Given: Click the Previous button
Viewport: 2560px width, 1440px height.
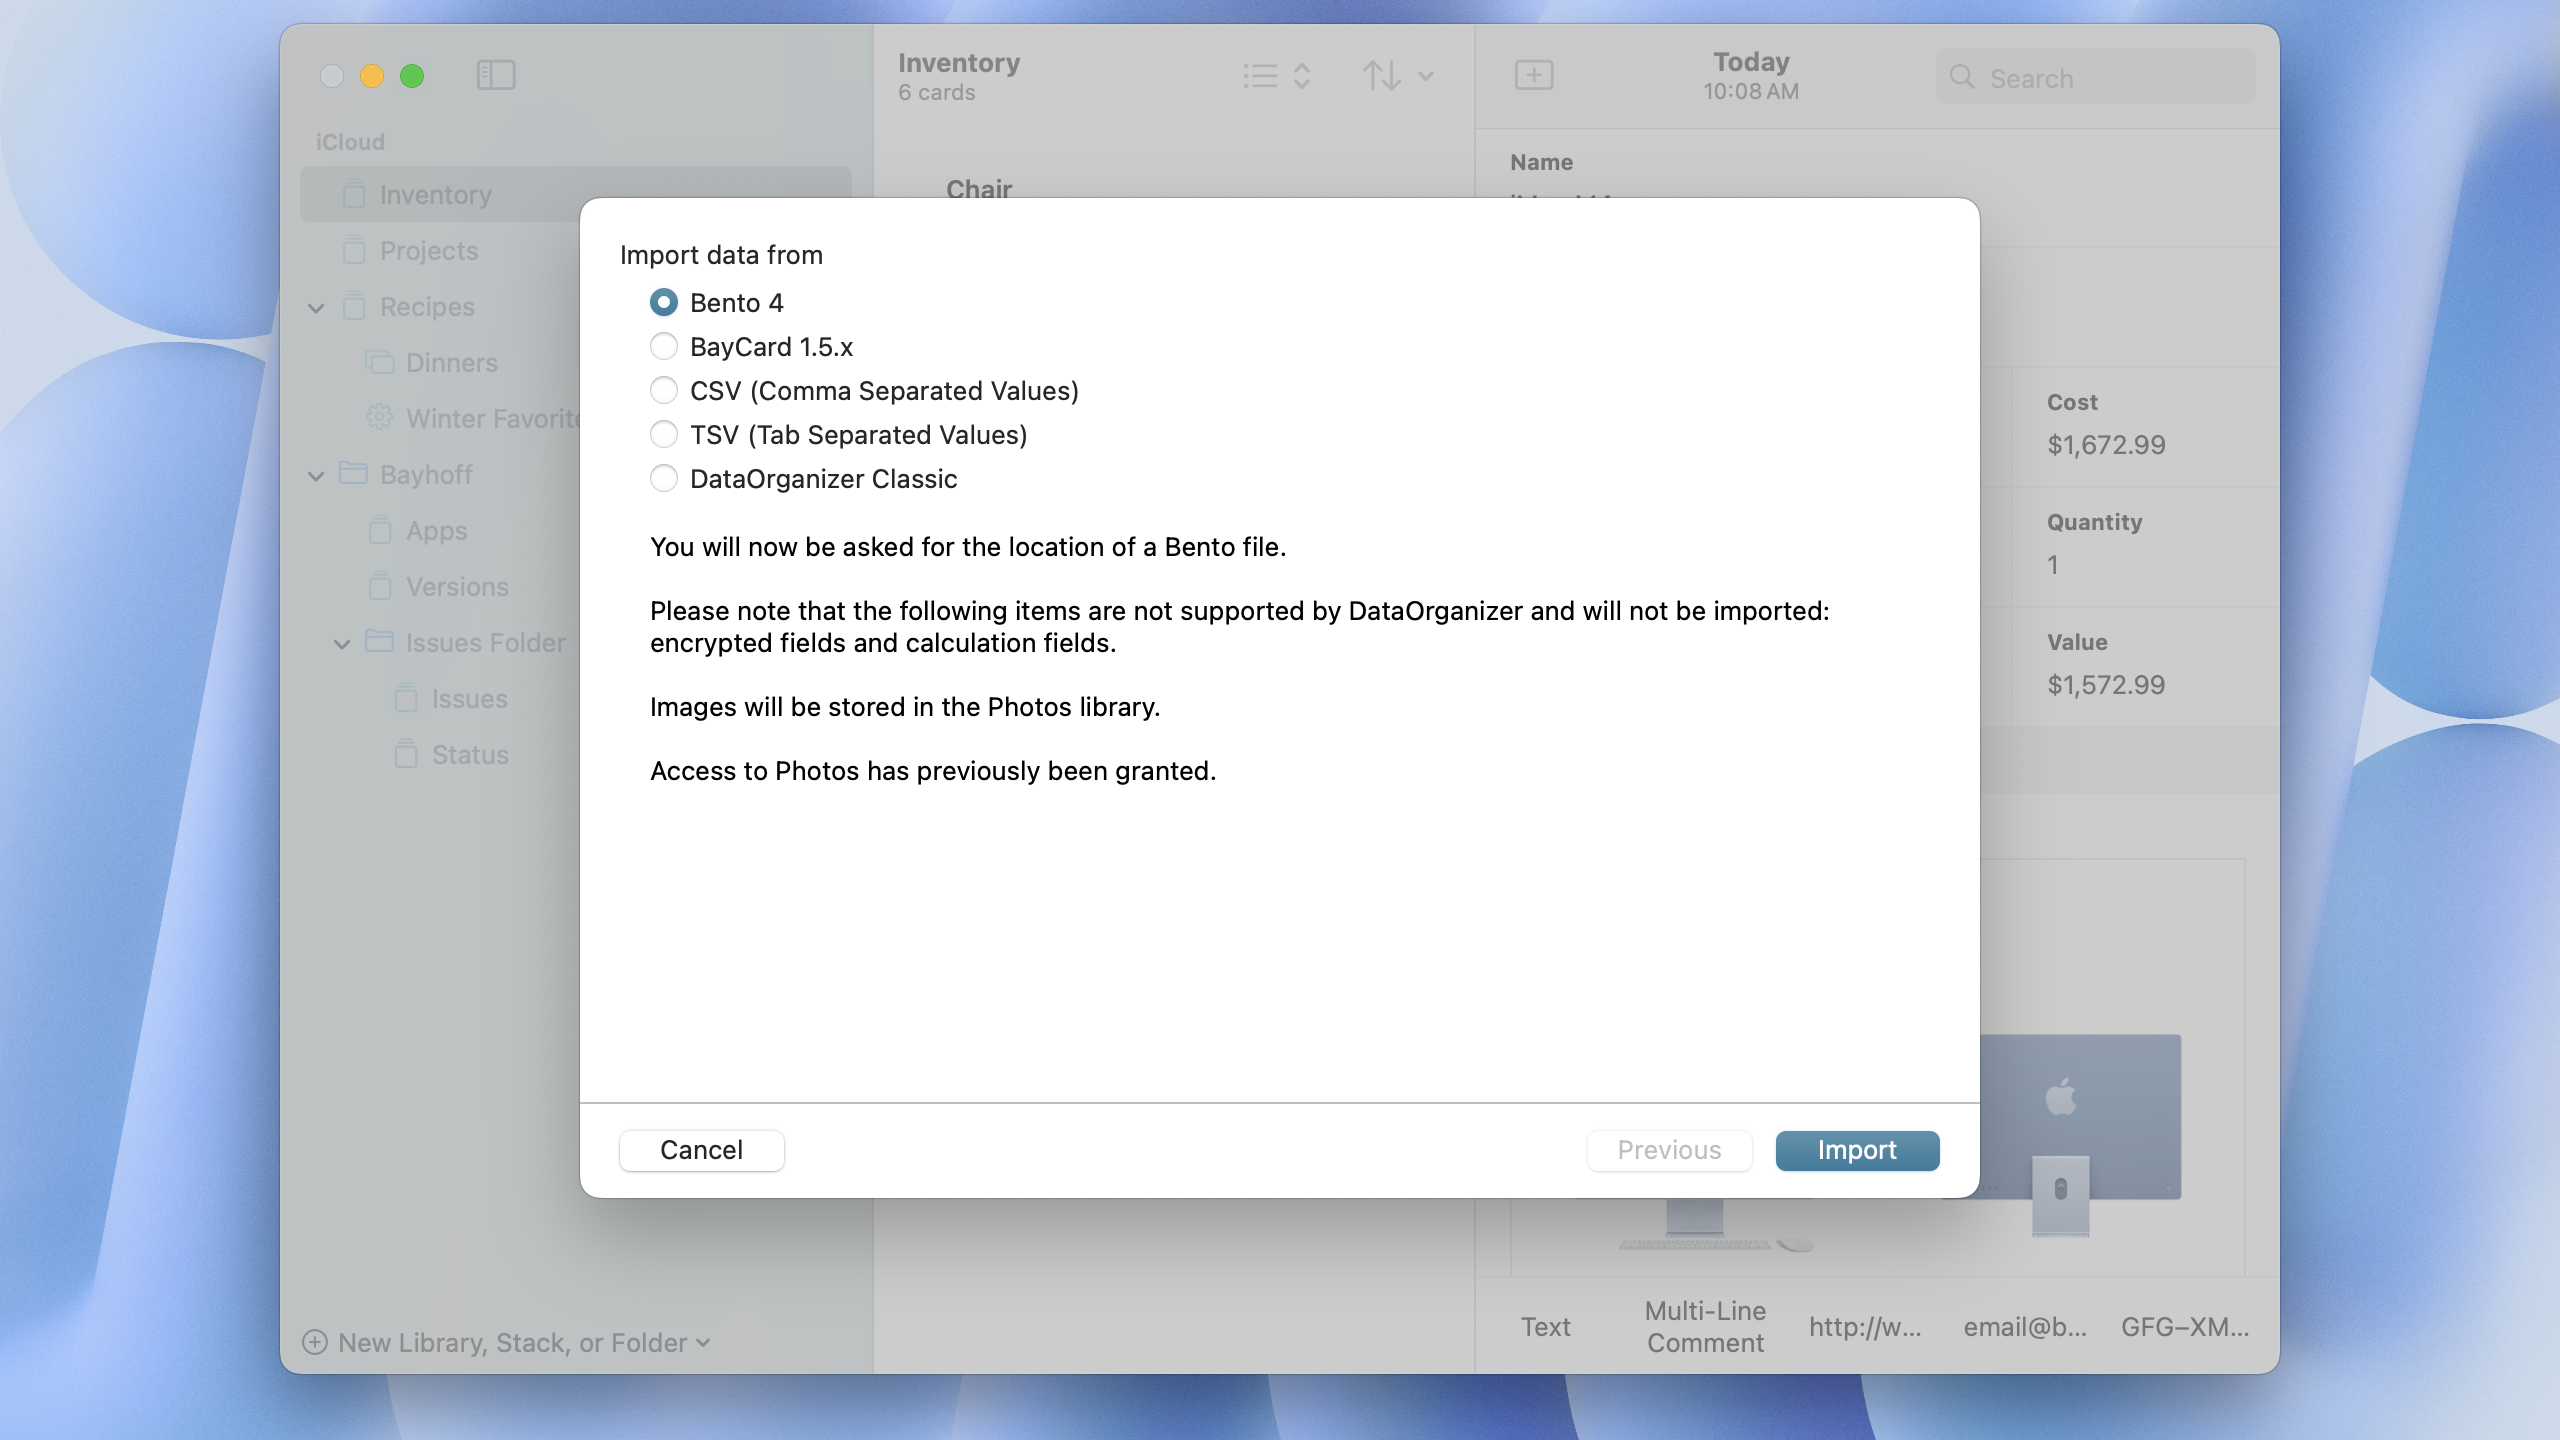Looking at the screenshot, I should pyautogui.click(x=1669, y=1150).
